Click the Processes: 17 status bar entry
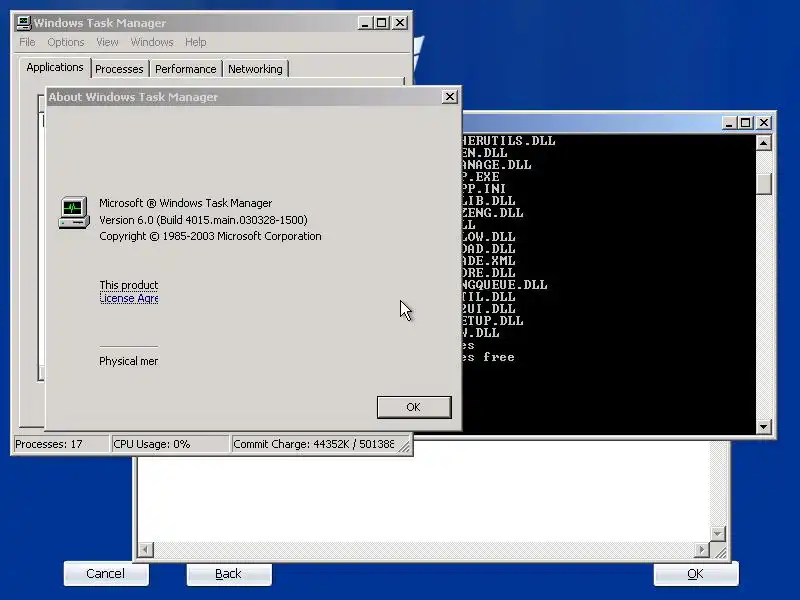This screenshot has width=800, height=600. coord(60,444)
